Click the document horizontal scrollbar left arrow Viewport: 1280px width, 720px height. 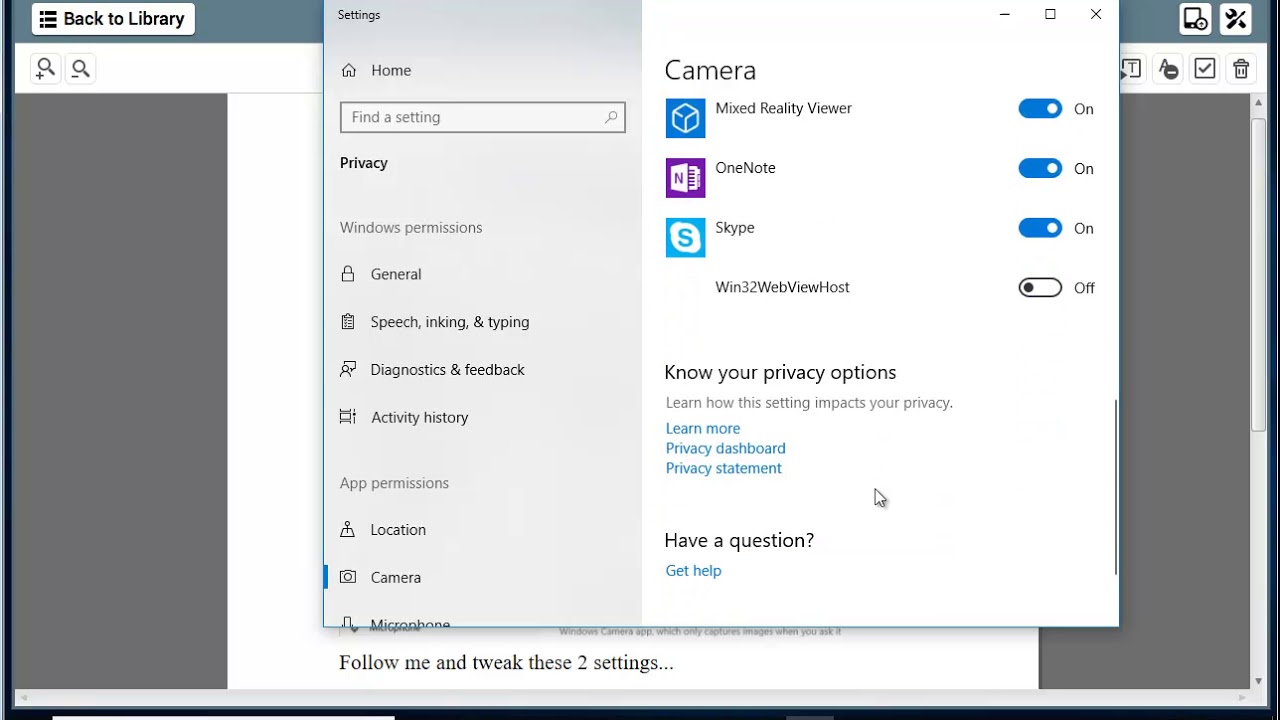coord(23,697)
